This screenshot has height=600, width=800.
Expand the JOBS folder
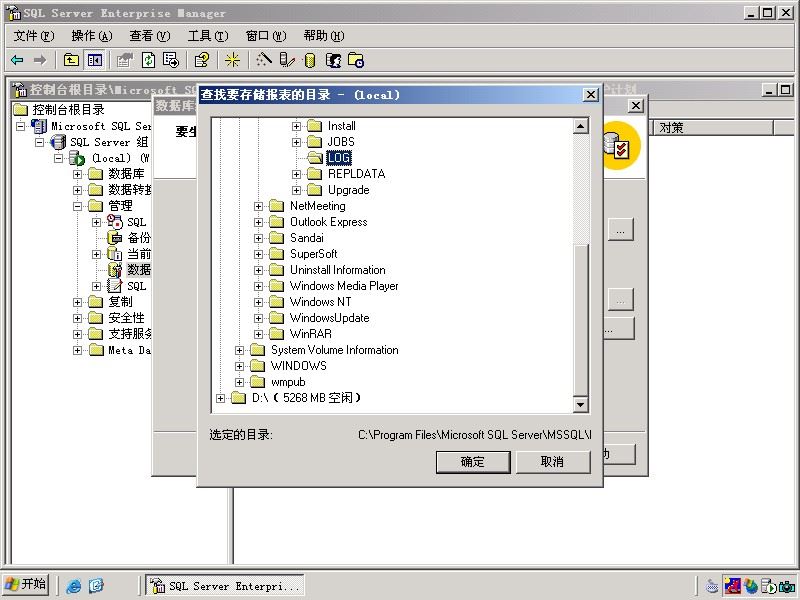tap(296, 142)
